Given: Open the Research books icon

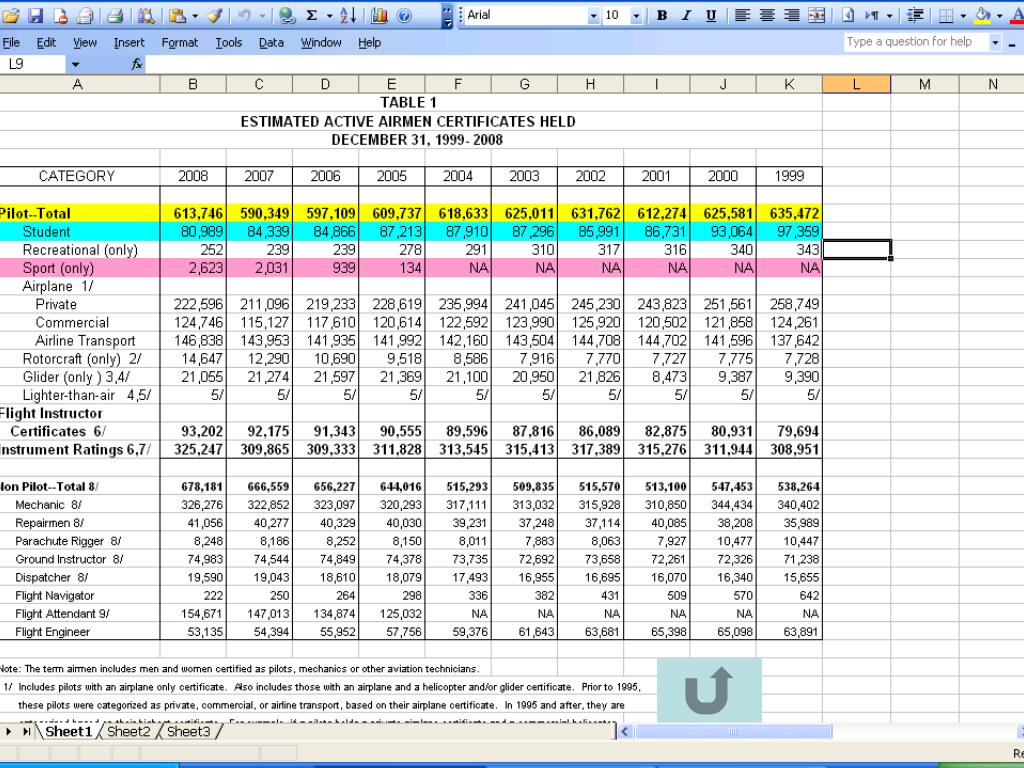Looking at the screenshot, I should point(146,15).
